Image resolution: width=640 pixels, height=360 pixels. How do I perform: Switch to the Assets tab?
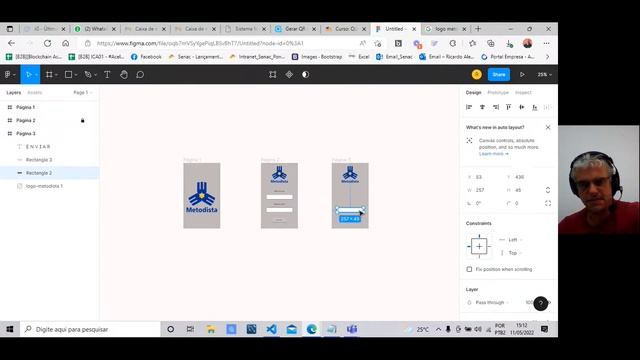[x=35, y=93]
